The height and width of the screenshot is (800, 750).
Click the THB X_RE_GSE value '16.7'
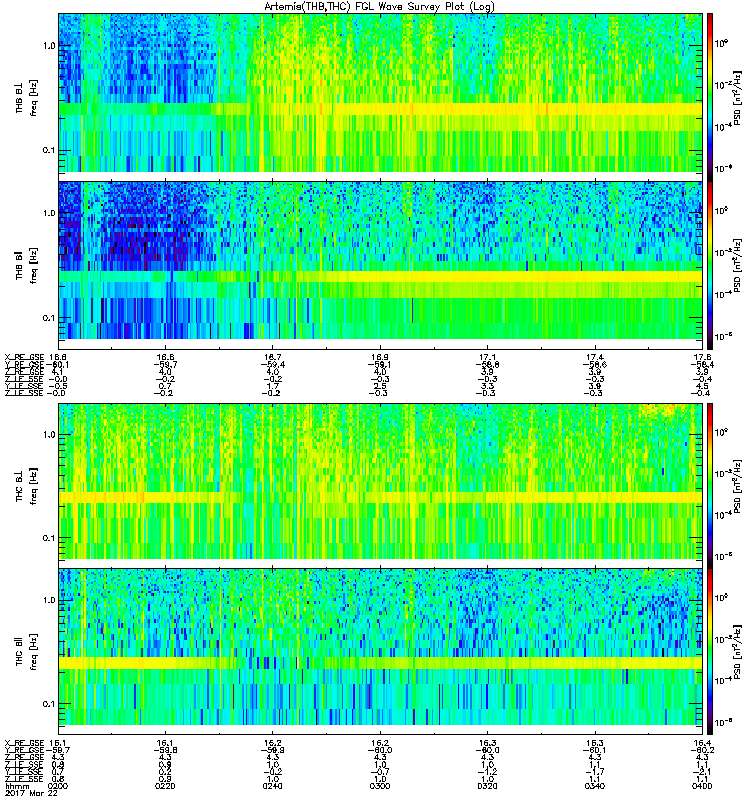point(273,358)
